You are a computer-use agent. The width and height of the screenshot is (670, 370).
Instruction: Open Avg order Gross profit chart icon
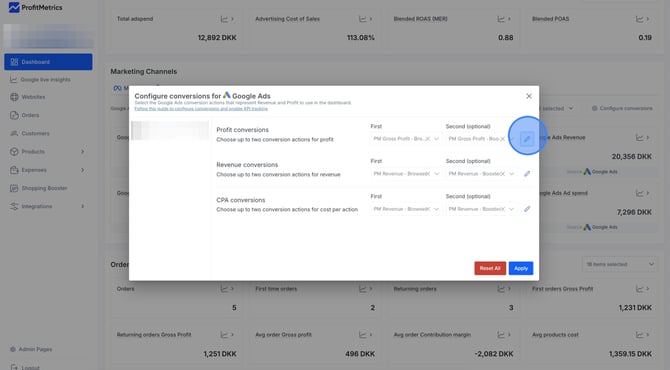click(362, 335)
